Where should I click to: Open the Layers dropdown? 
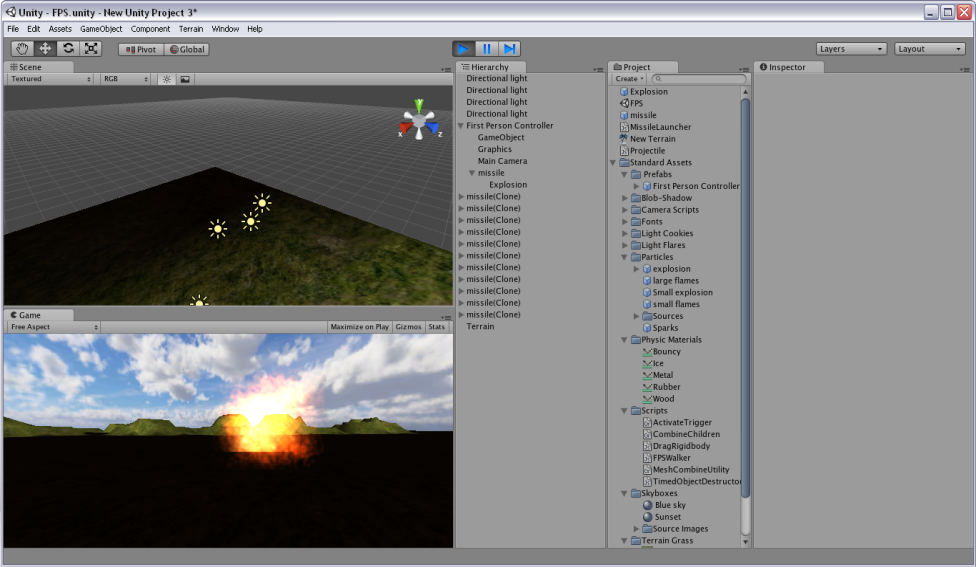click(x=851, y=49)
